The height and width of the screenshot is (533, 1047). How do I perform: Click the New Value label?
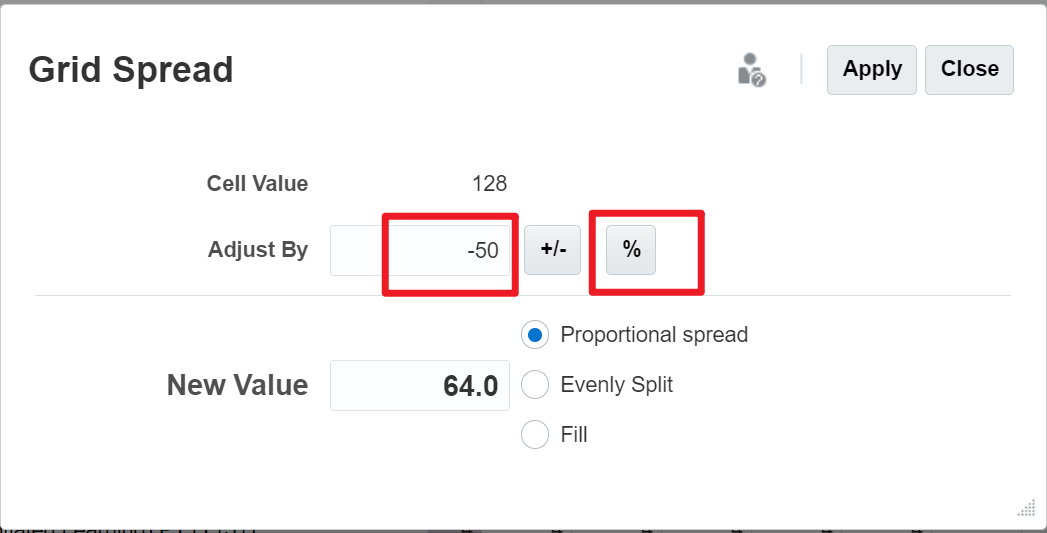point(237,386)
